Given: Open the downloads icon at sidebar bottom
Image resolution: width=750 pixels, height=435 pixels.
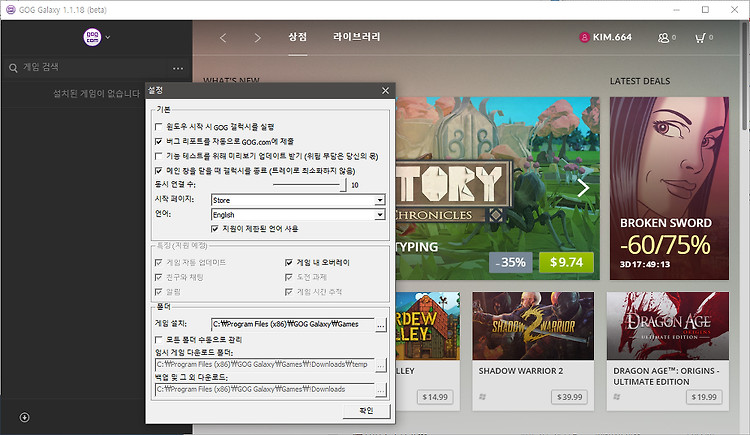Looking at the screenshot, I should pyautogui.click(x=24, y=417).
